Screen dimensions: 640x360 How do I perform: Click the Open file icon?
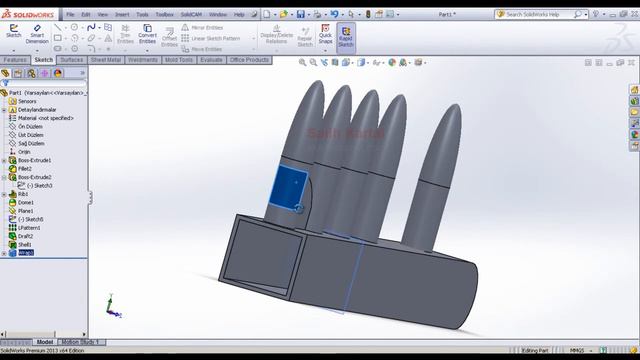(284, 14)
